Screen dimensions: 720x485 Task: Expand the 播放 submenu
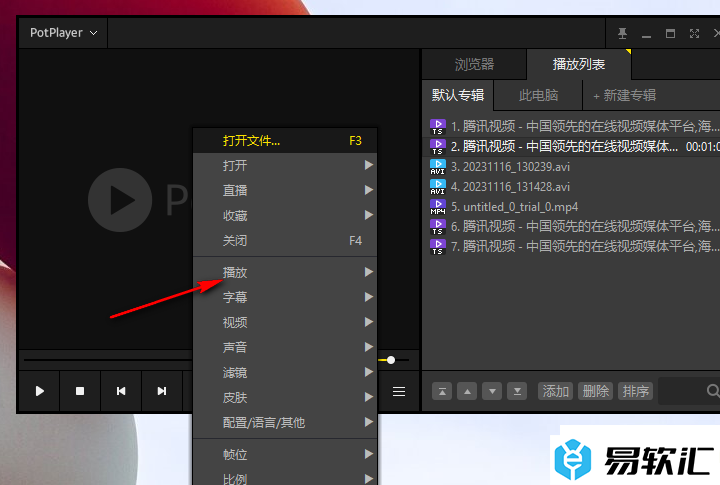tap(285, 272)
